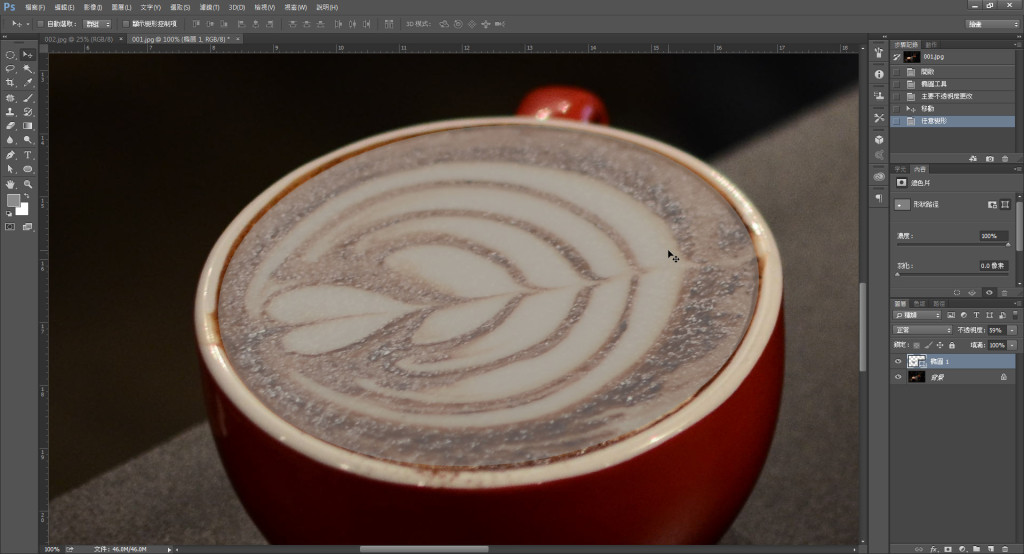Toggle visibility of the 背景 layer
Screen dimensions: 1024x554
click(897, 377)
